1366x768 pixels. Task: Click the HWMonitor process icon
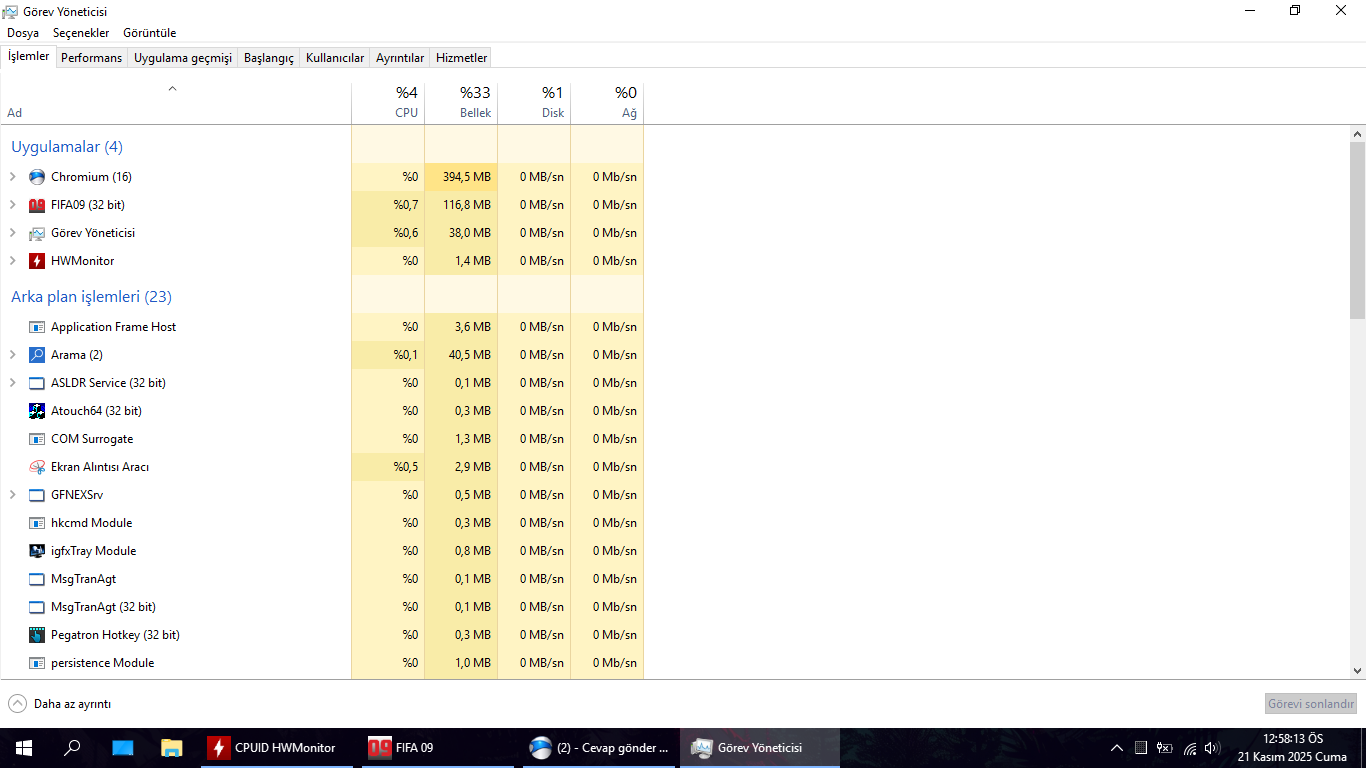(37, 261)
